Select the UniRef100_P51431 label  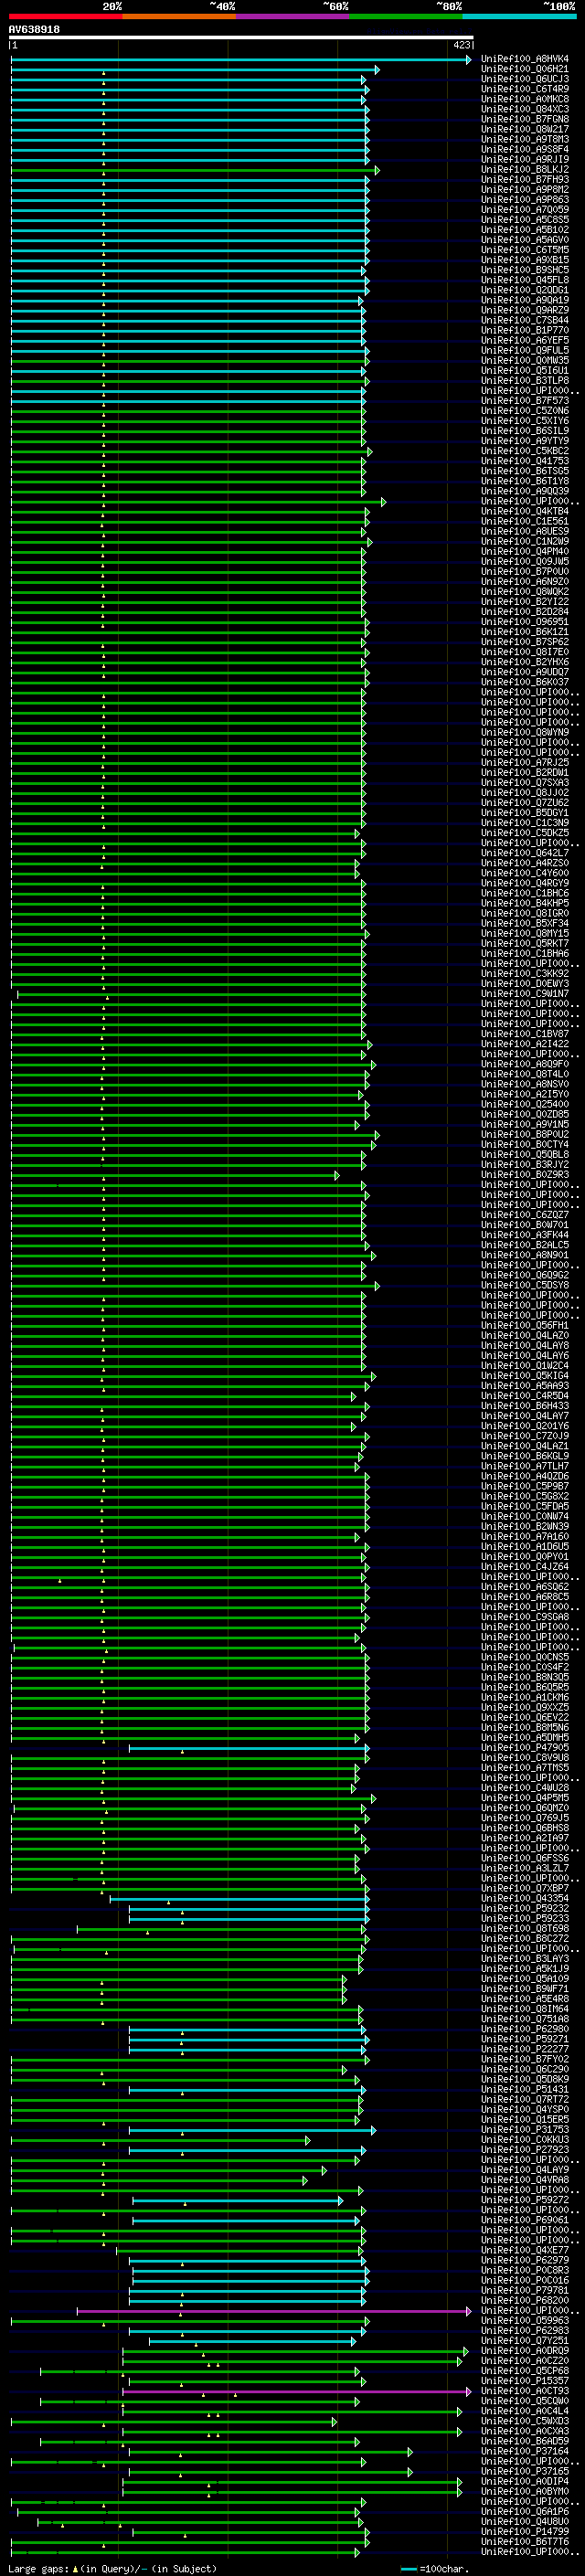[525, 2090]
